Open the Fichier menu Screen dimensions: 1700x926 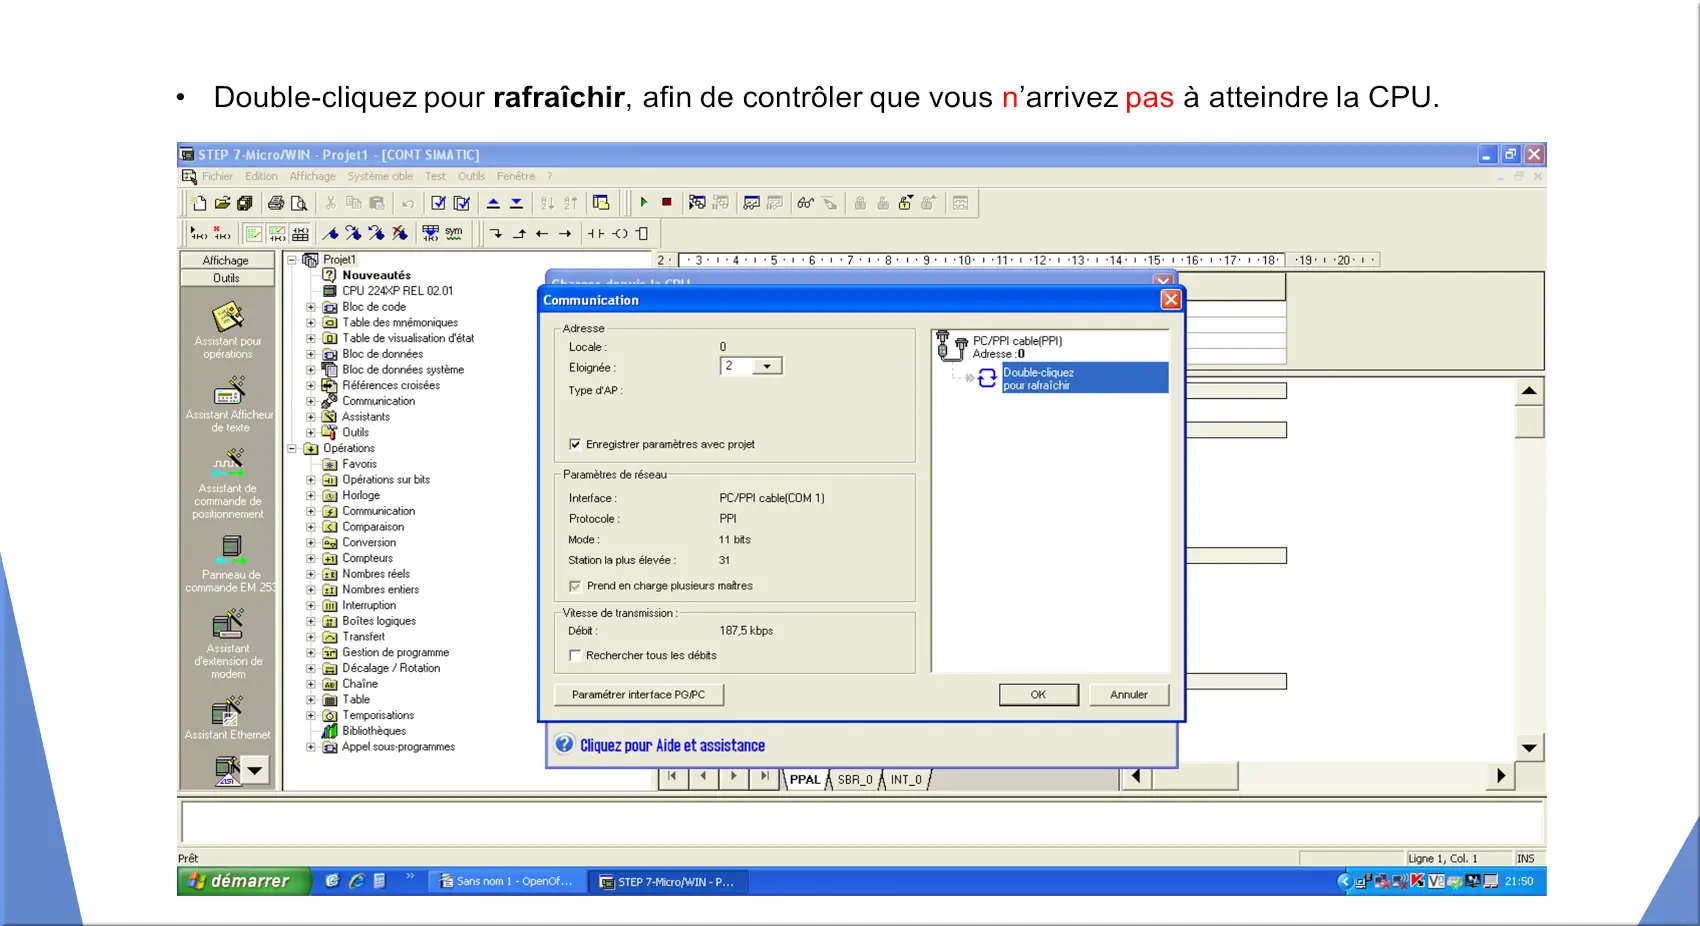pyautogui.click(x=217, y=176)
